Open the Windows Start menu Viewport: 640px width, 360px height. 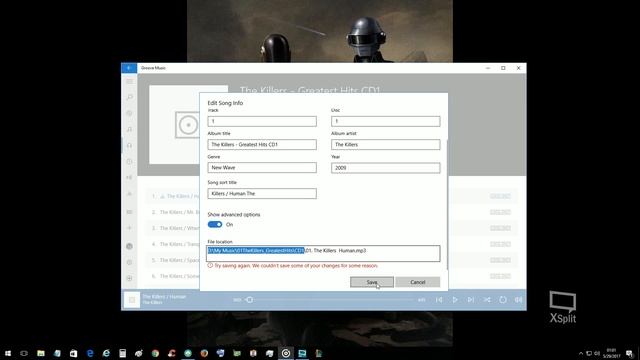8,353
